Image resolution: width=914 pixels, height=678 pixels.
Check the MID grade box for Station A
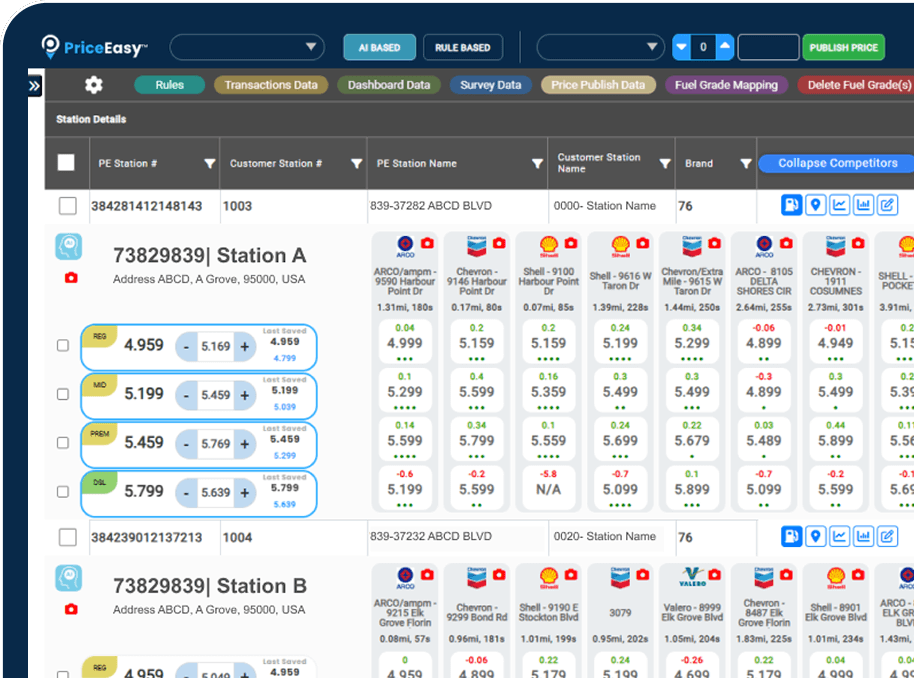[63, 395]
